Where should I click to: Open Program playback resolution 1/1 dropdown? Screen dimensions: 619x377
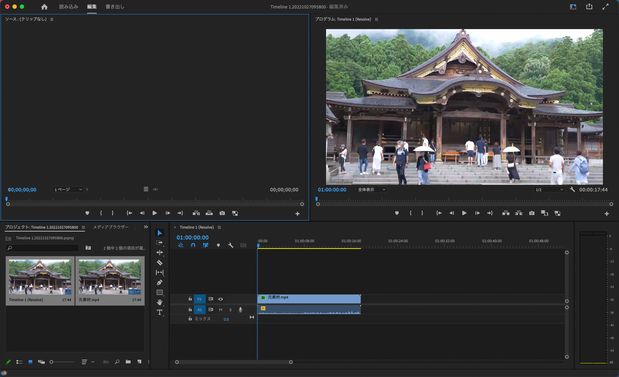coord(549,190)
